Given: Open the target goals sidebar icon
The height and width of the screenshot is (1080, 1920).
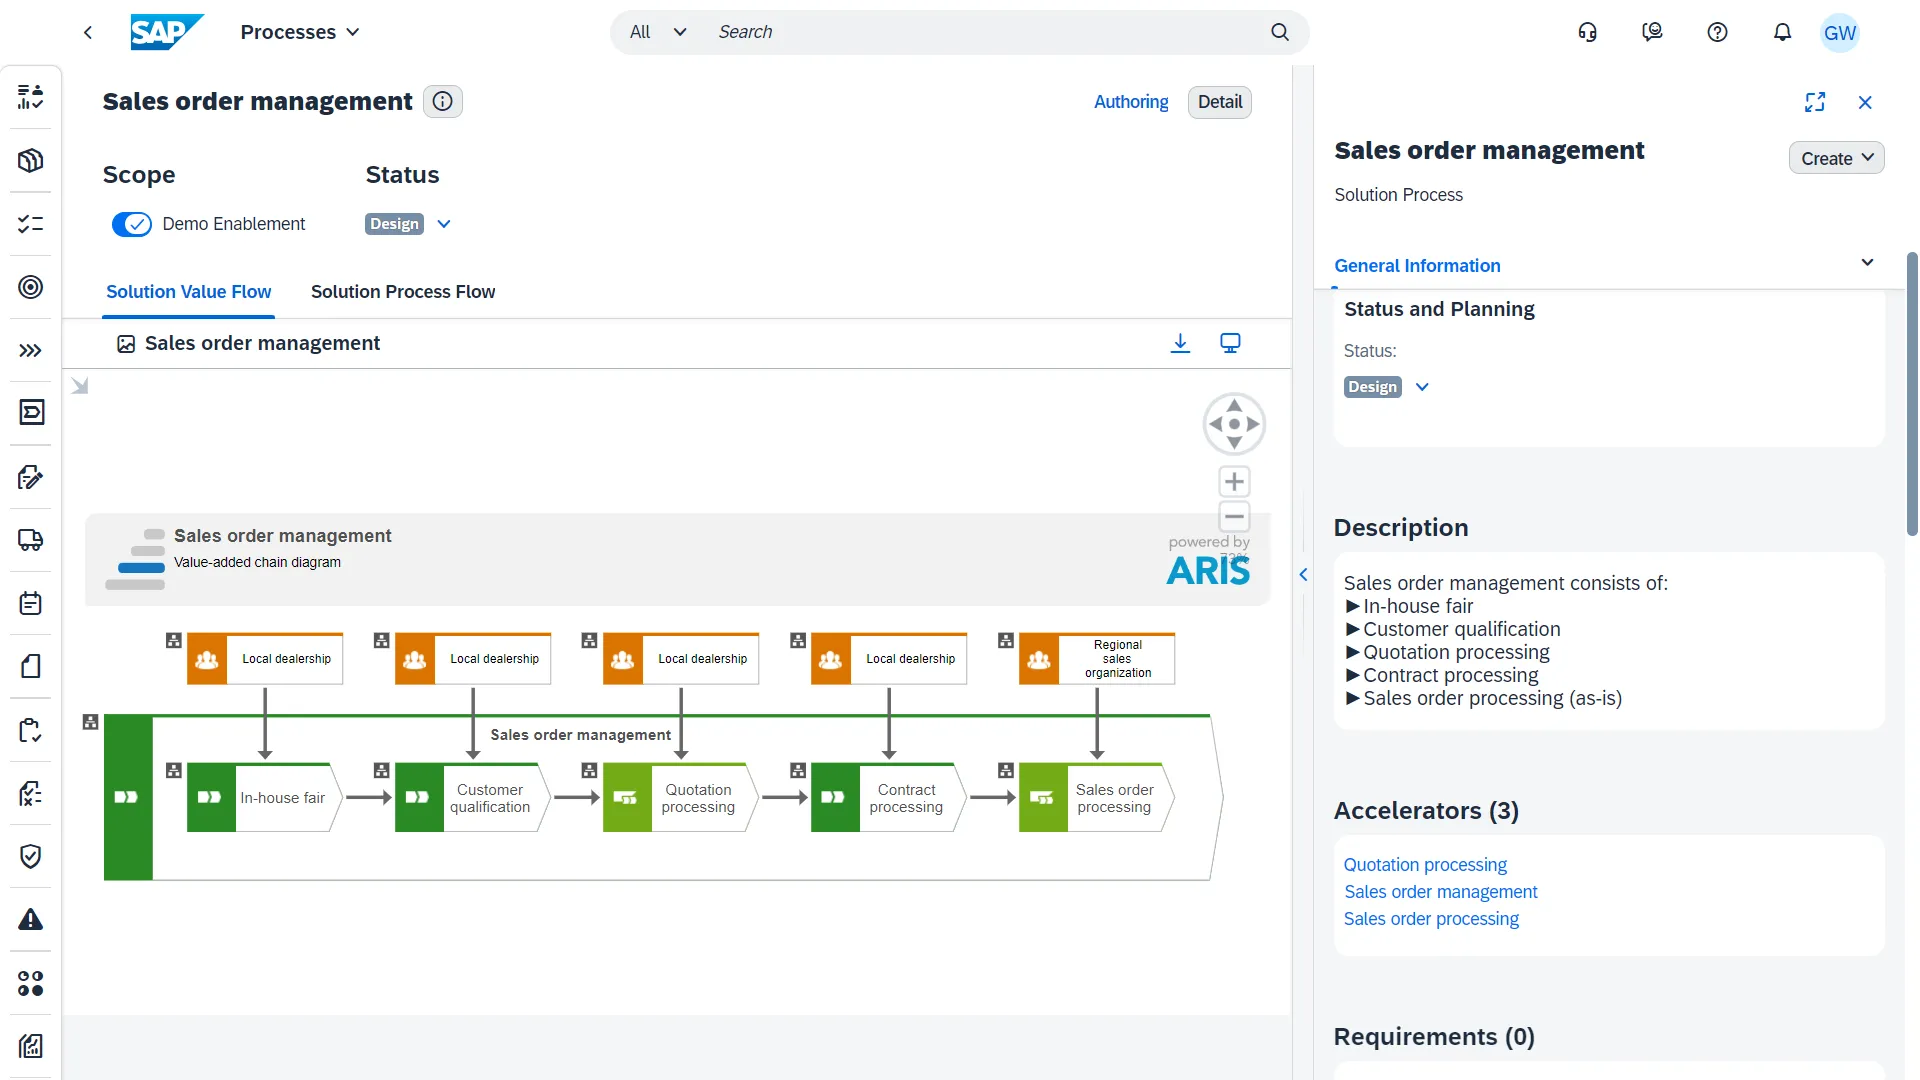Looking at the screenshot, I should click(31, 287).
